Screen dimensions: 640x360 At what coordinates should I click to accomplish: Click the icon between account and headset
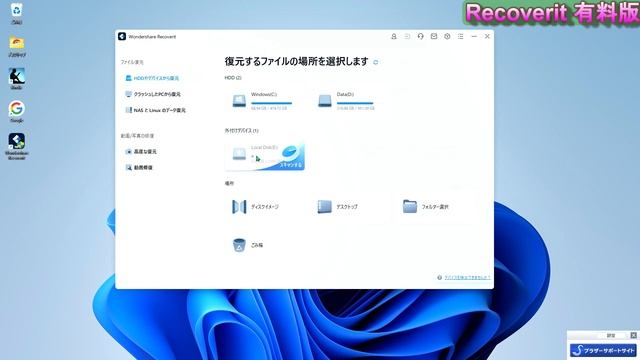click(x=407, y=36)
